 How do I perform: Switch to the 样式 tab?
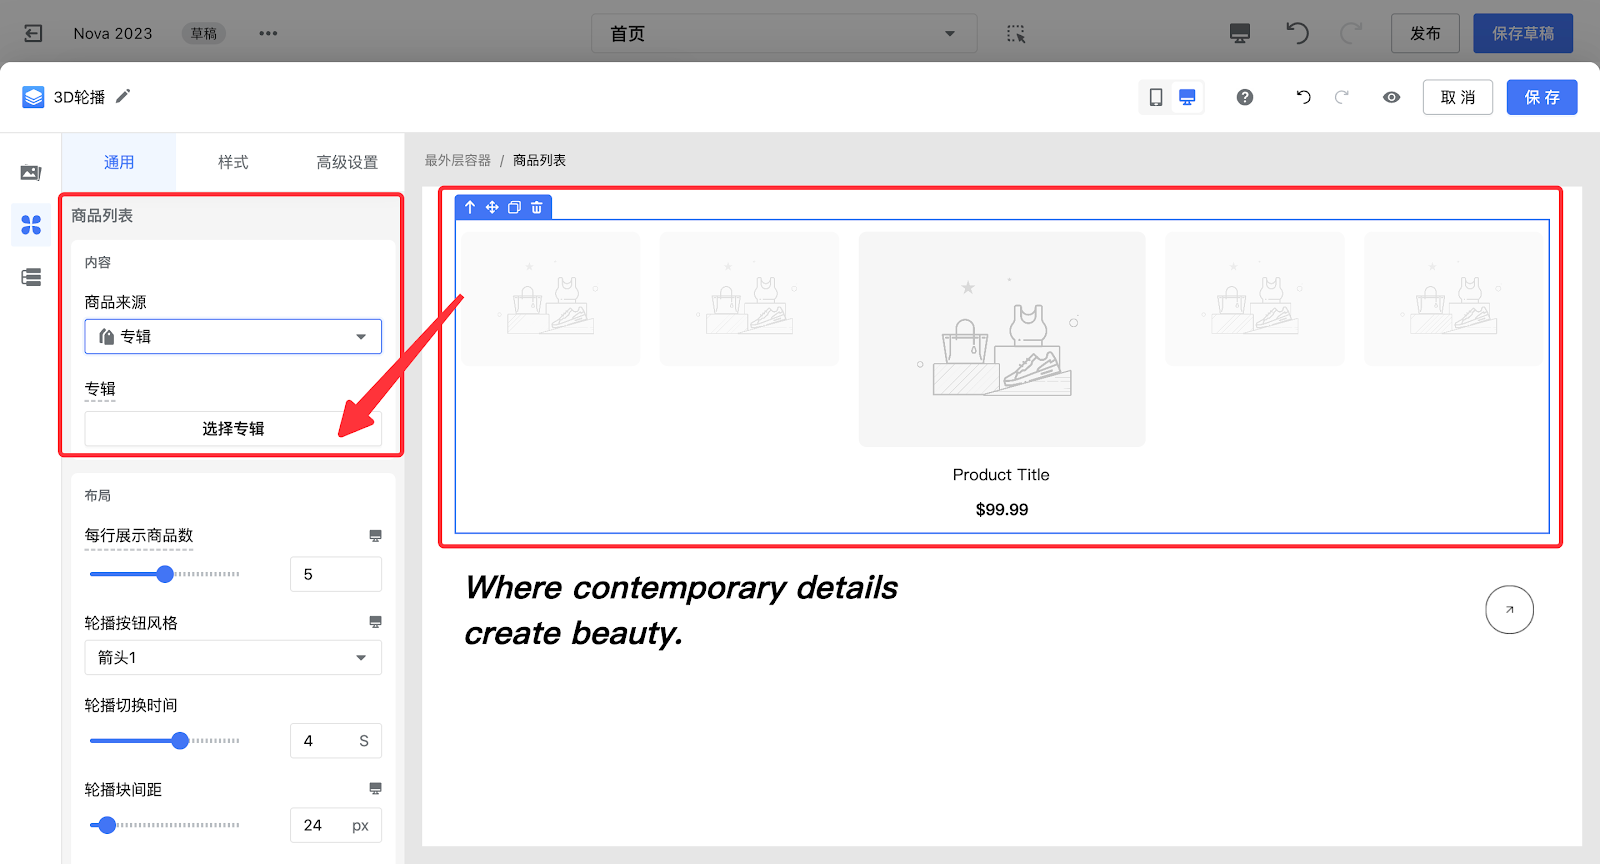coord(233,162)
